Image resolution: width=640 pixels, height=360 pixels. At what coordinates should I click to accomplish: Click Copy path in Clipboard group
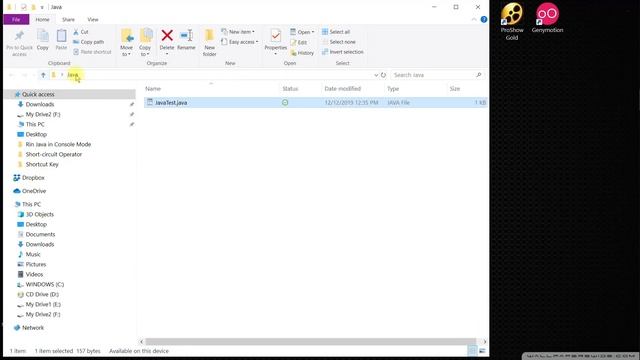tap(89, 42)
